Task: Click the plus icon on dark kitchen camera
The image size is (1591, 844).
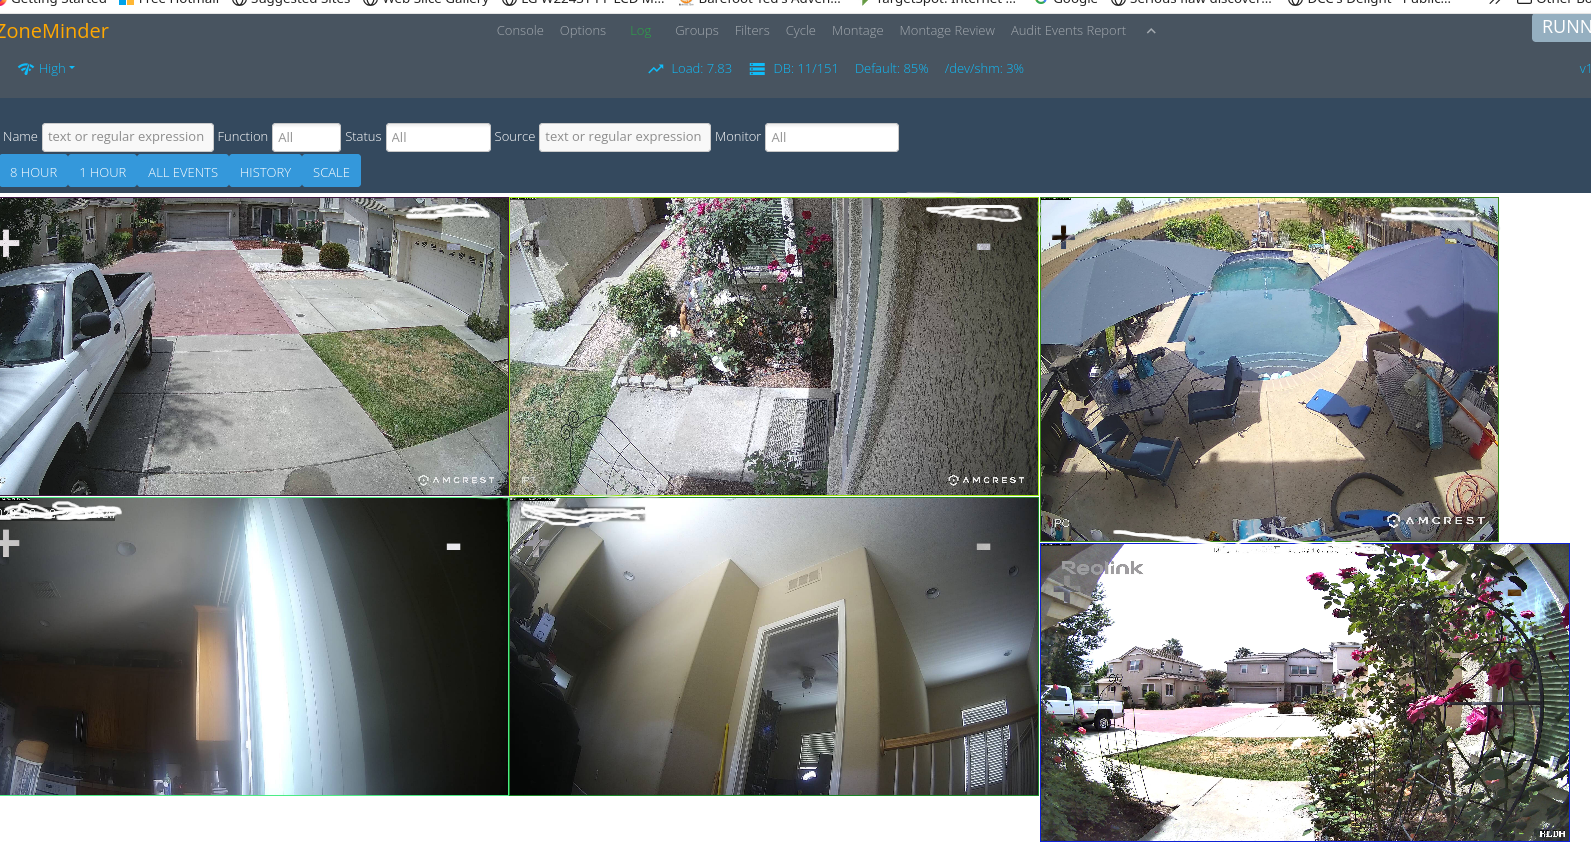Action: [x=9, y=544]
